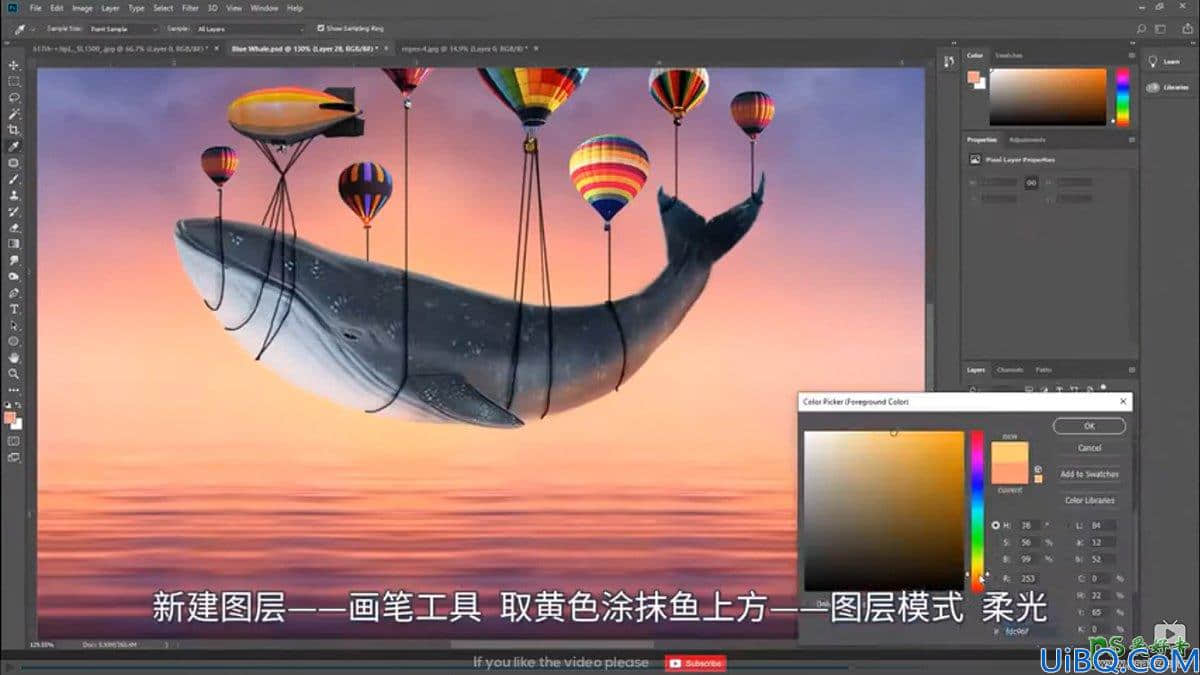This screenshot has width=1200, height=675.
Task: Select the Brush tool
Action: [14, 179]
